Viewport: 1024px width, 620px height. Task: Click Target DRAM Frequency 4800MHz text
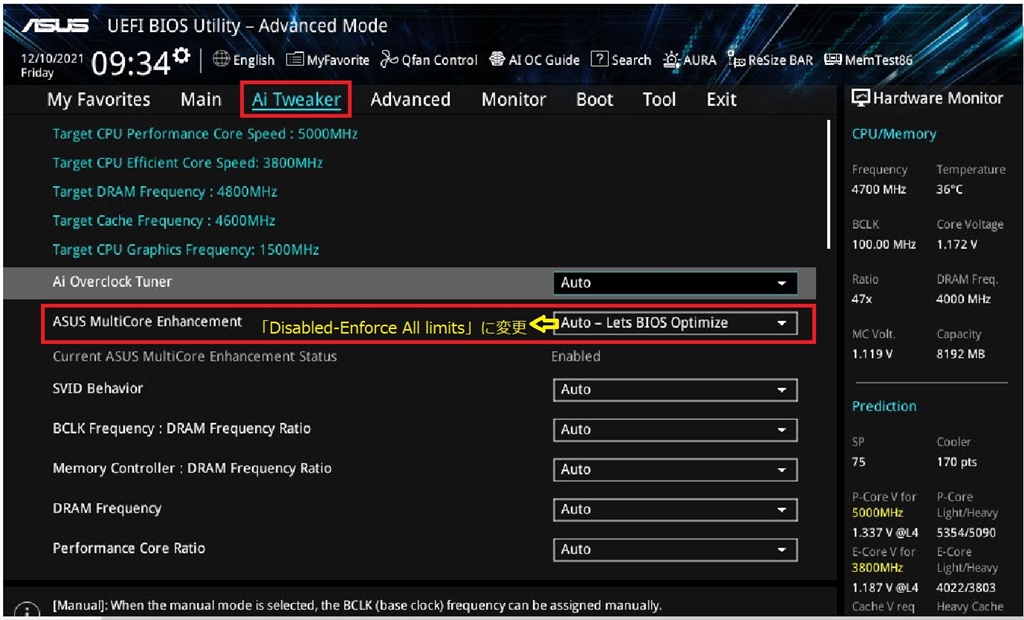click(x=165, y=191)
